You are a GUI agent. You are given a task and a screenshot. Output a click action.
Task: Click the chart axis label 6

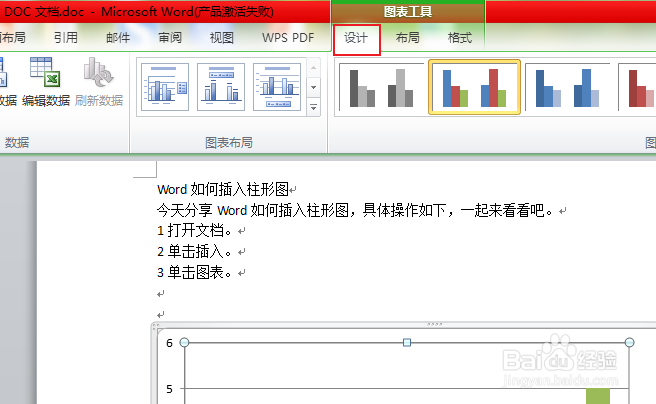coord(169,343)
